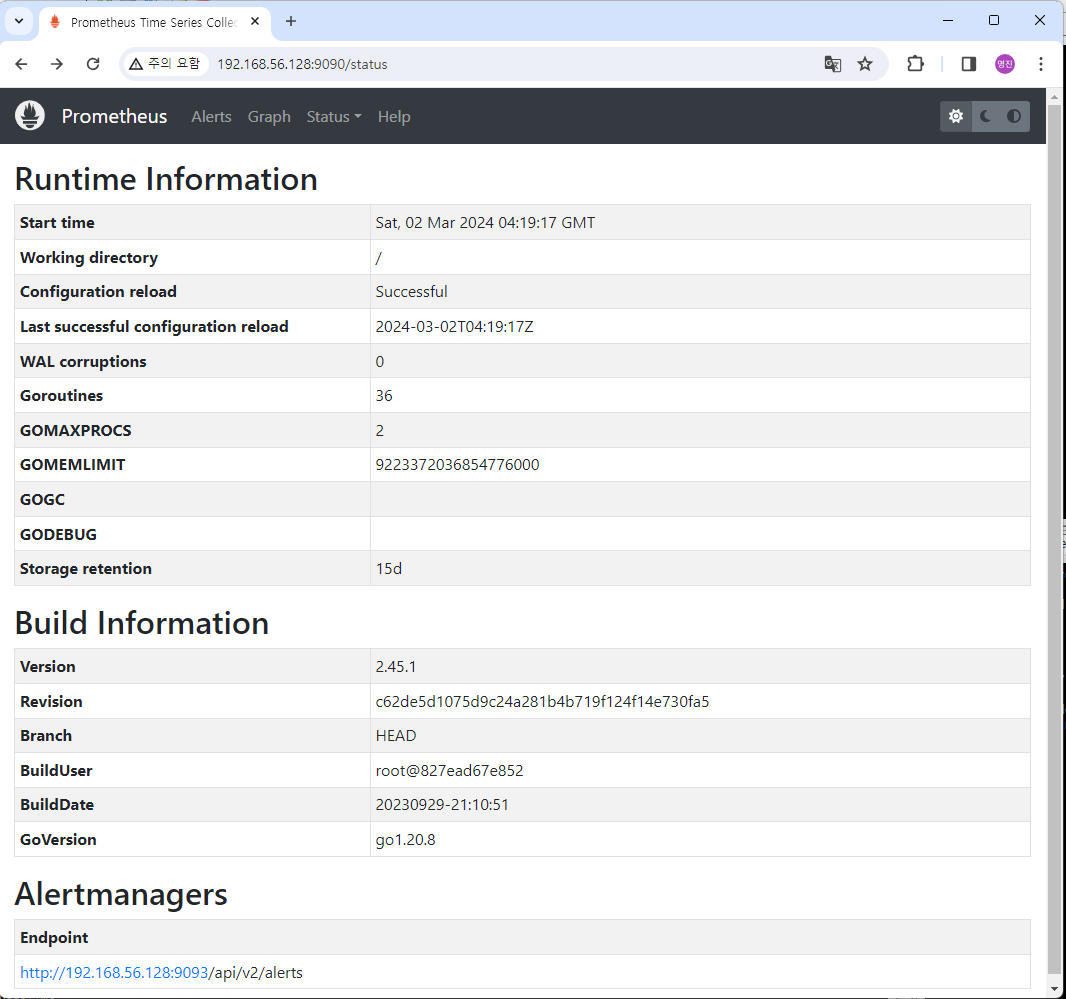This screenshot has height=999, width=1066.
Task: Click the 'GOMAXPROCS' row label
Action: click(75, 430)
